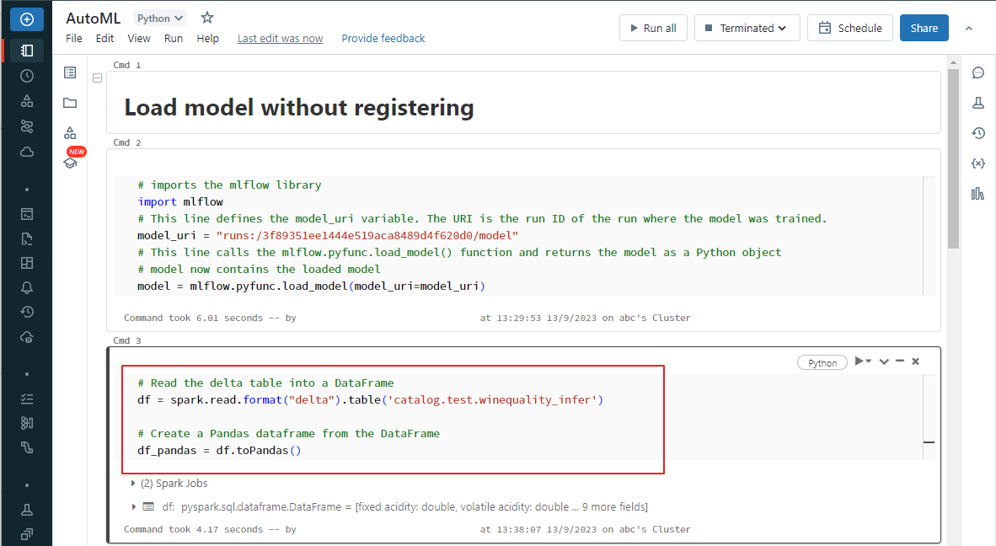996x546 pixels.
Task: Click the Python language pill in Cmd 3
Action: tap(822, 363)
